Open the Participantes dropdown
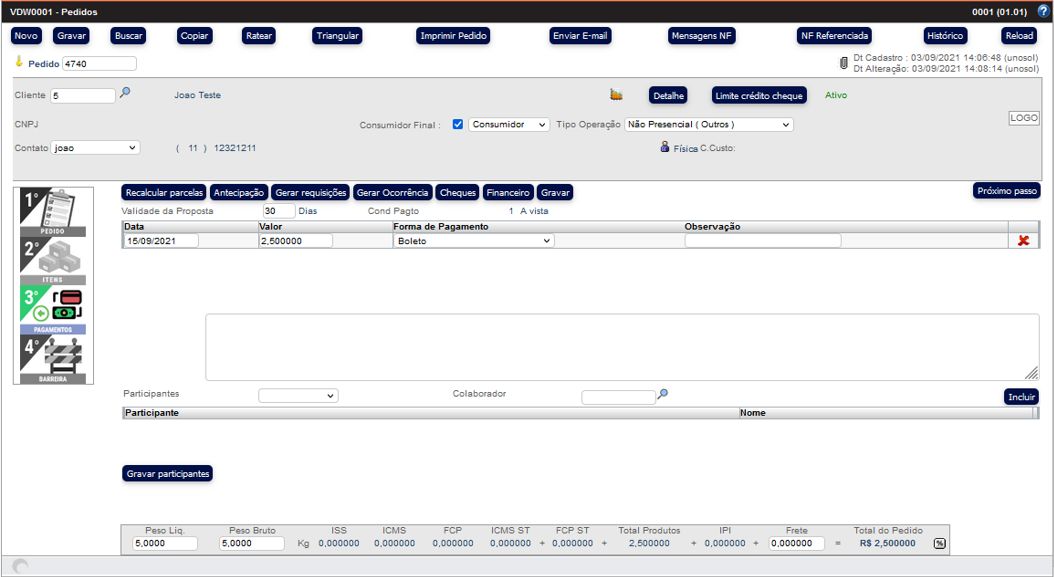Screen dimensions: 1054x577 (x=298, y=396)
